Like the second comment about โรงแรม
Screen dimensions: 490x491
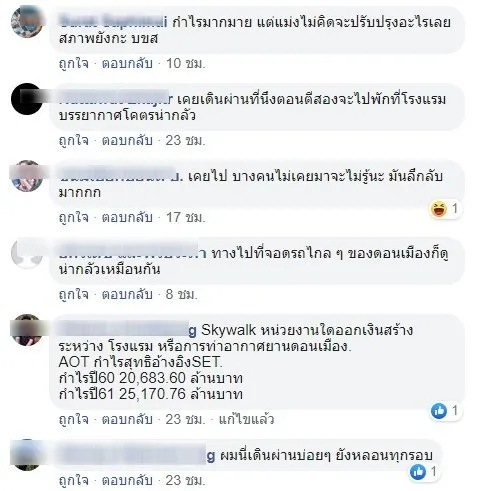(74, 140)
